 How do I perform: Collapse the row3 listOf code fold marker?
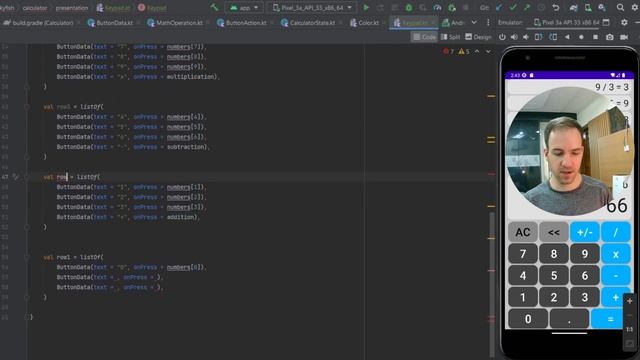click(x=27, y=107)
